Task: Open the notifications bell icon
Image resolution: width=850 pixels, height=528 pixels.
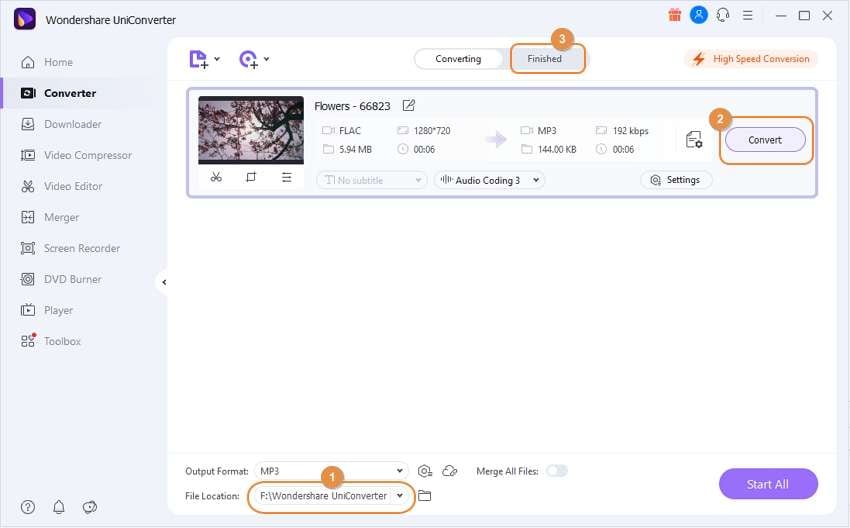Action: [x=59, y=507]
